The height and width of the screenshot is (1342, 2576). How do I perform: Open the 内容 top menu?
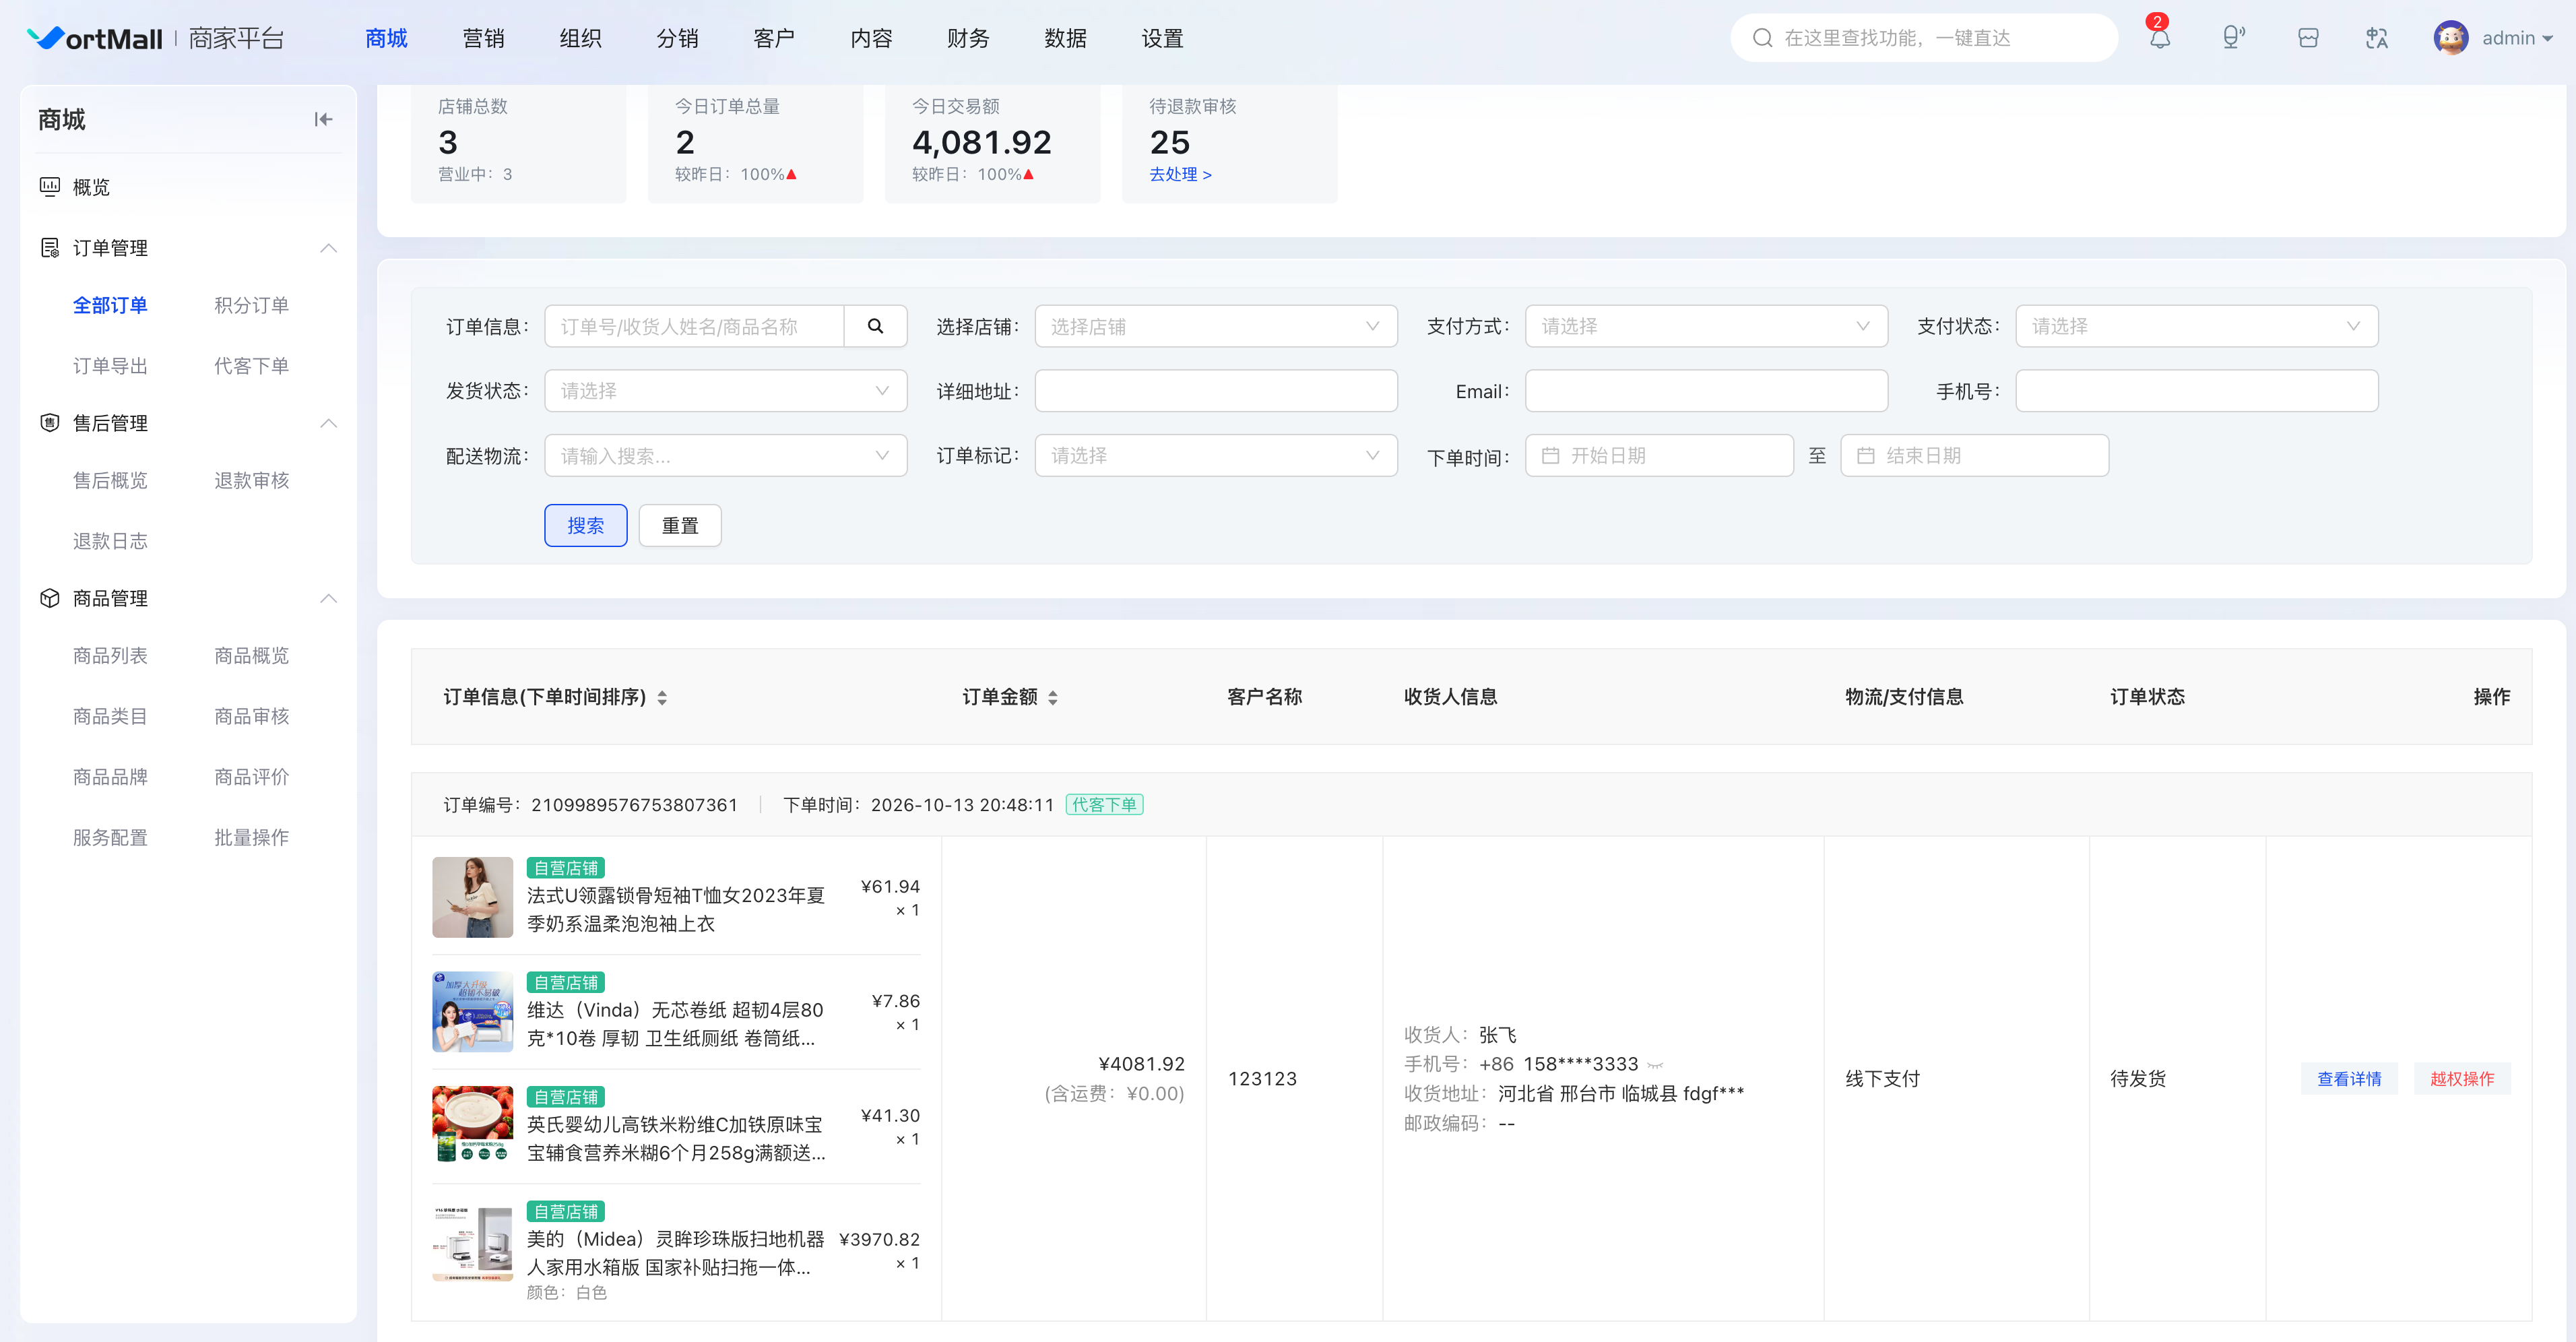(x=871, y=38)
